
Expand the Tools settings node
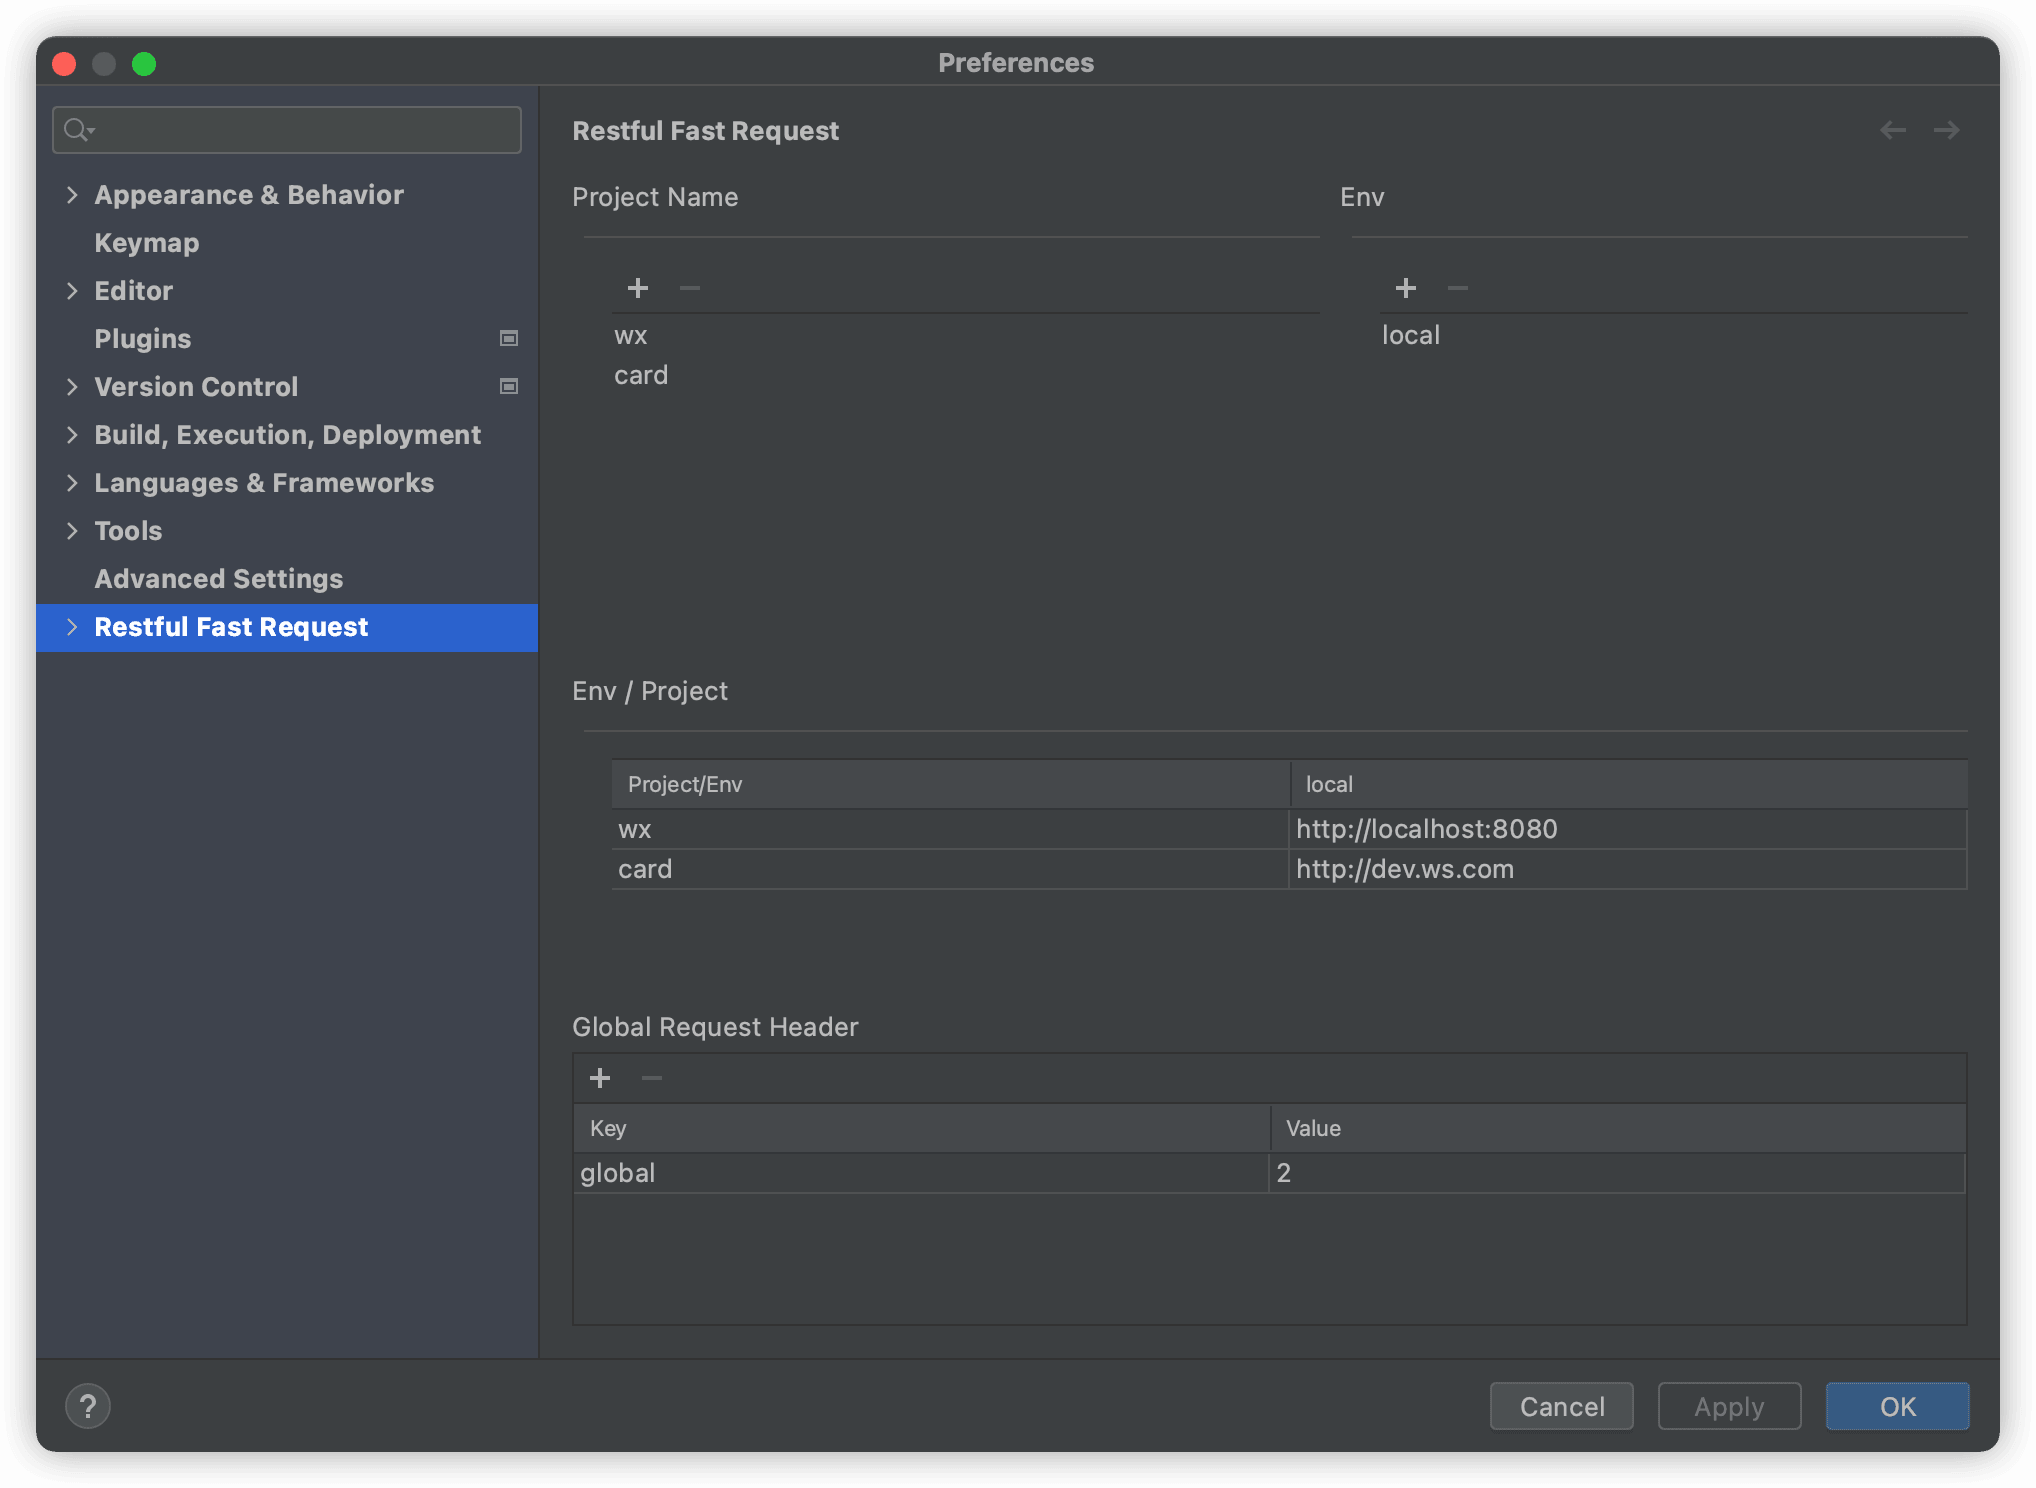pyautogui.click(x=72, y=531)
